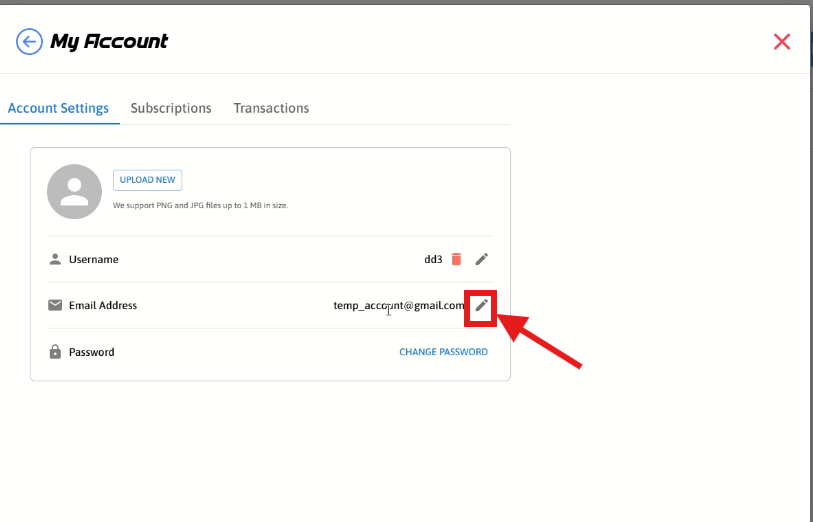Select the username value dd3

pyautogui.click(x=433, y=259)
